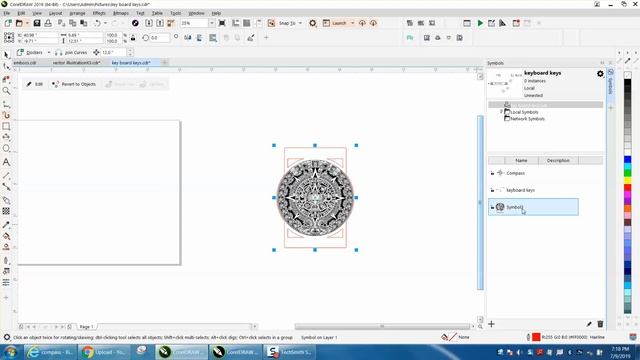This screenshot has width=640, height=360.
Task: Open the Launch dropdown arrow
Action: [x=353, y=23]
